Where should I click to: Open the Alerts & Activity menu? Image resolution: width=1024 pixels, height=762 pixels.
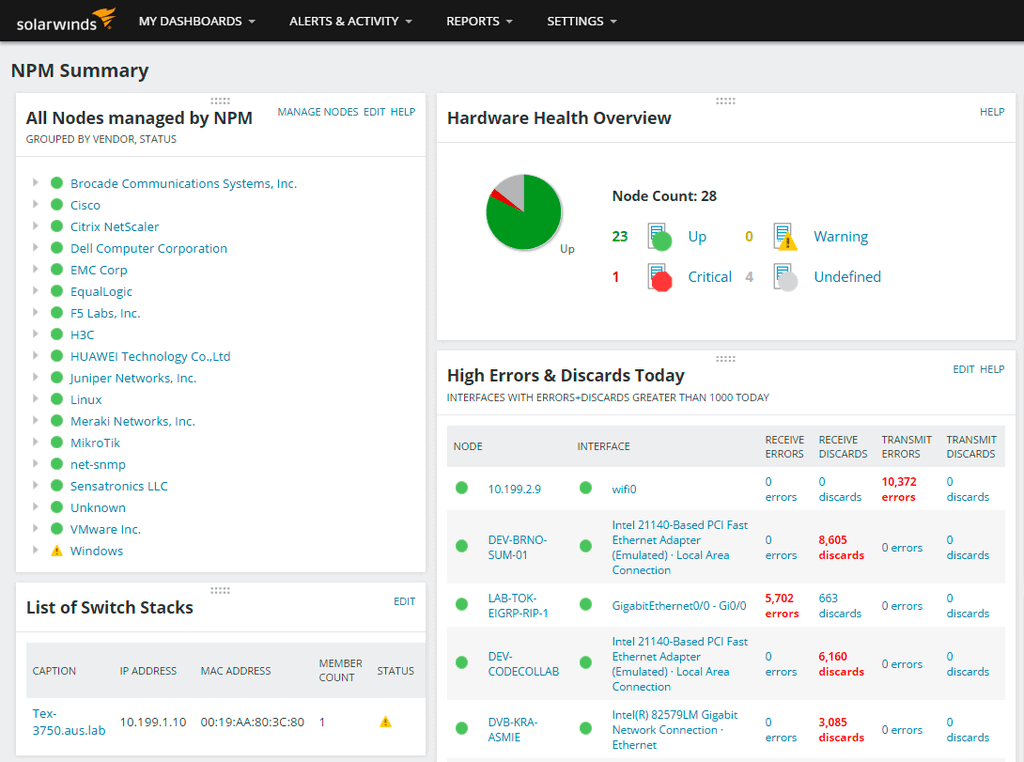[x=351, y=22]
